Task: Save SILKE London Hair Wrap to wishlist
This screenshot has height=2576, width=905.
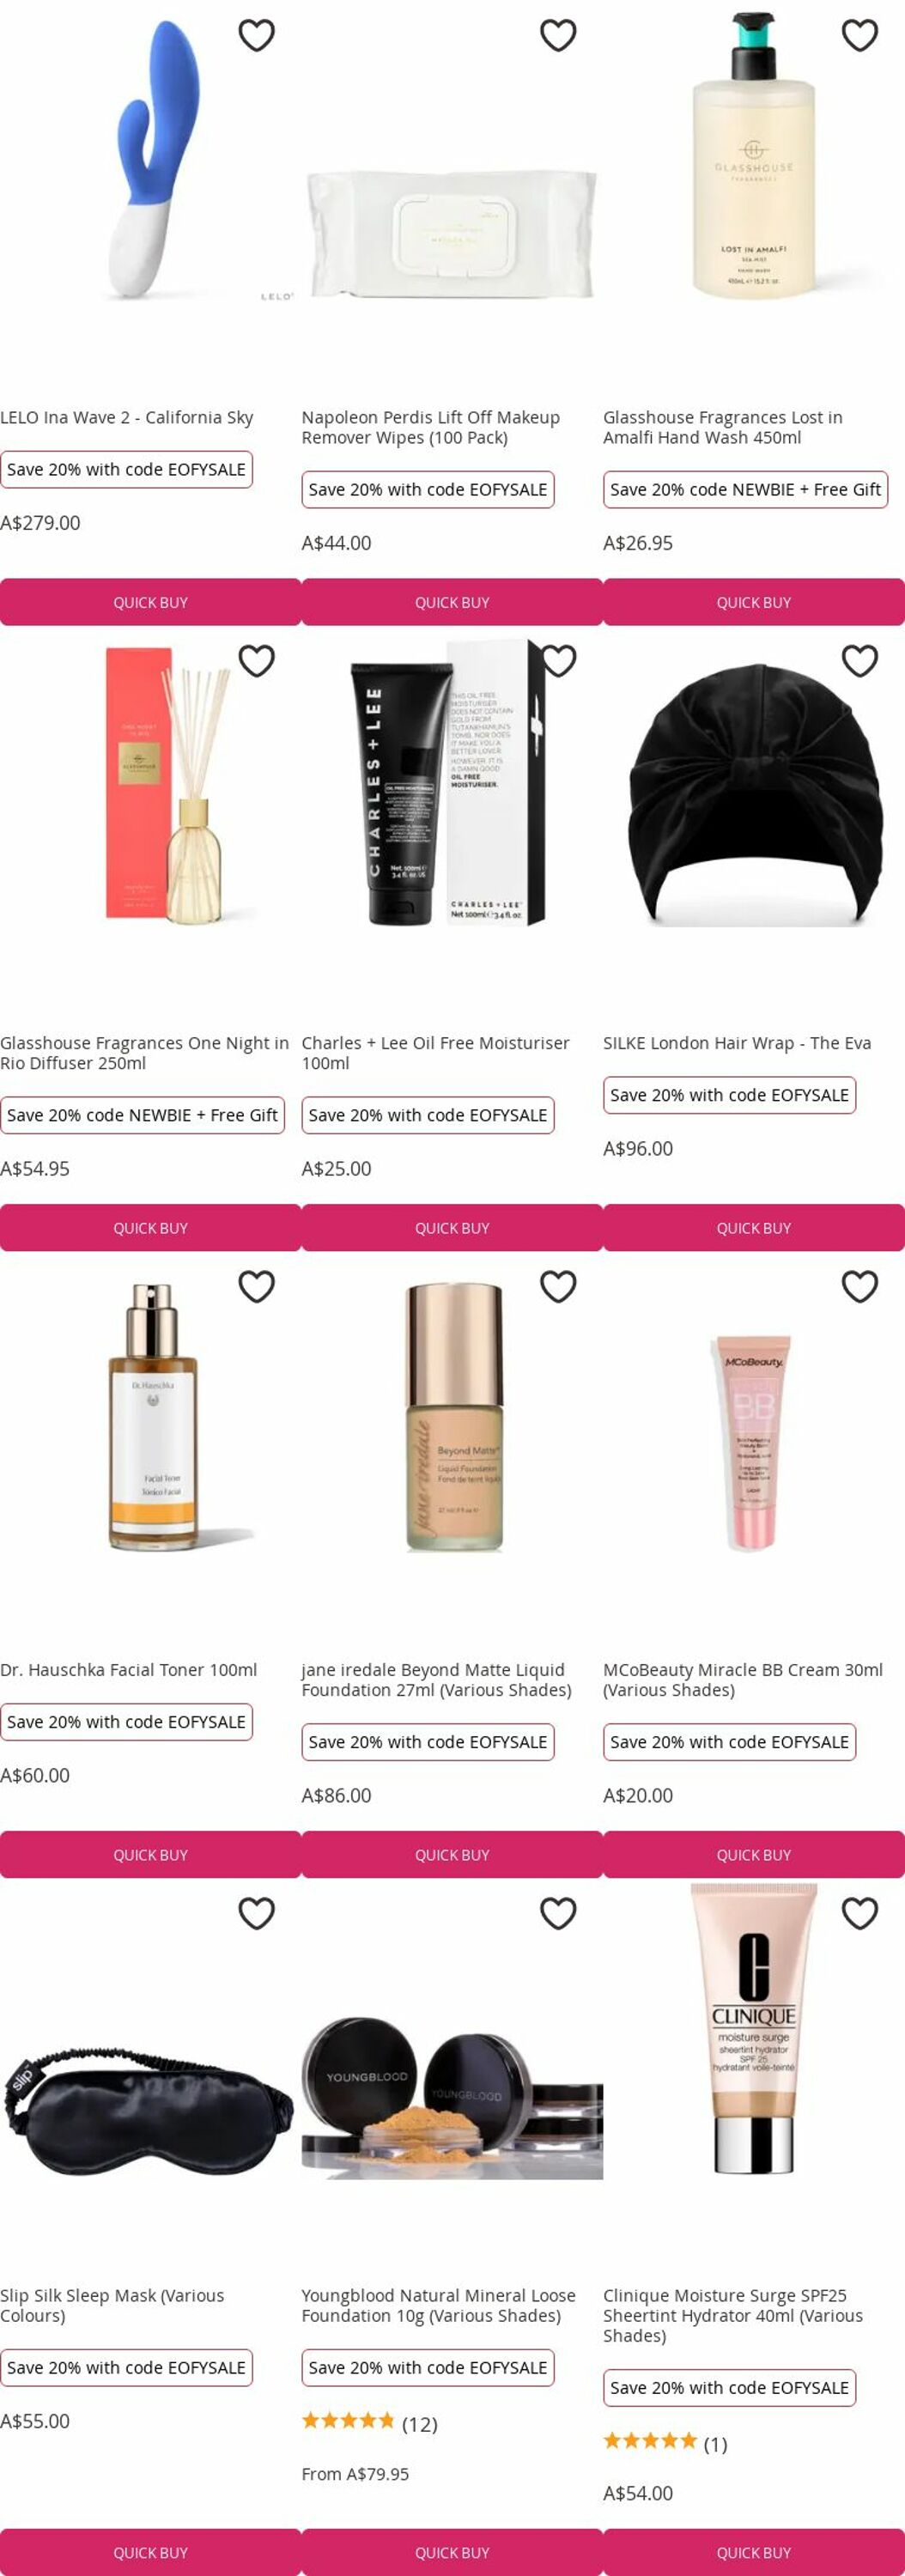Action: [x=860, y=661]
